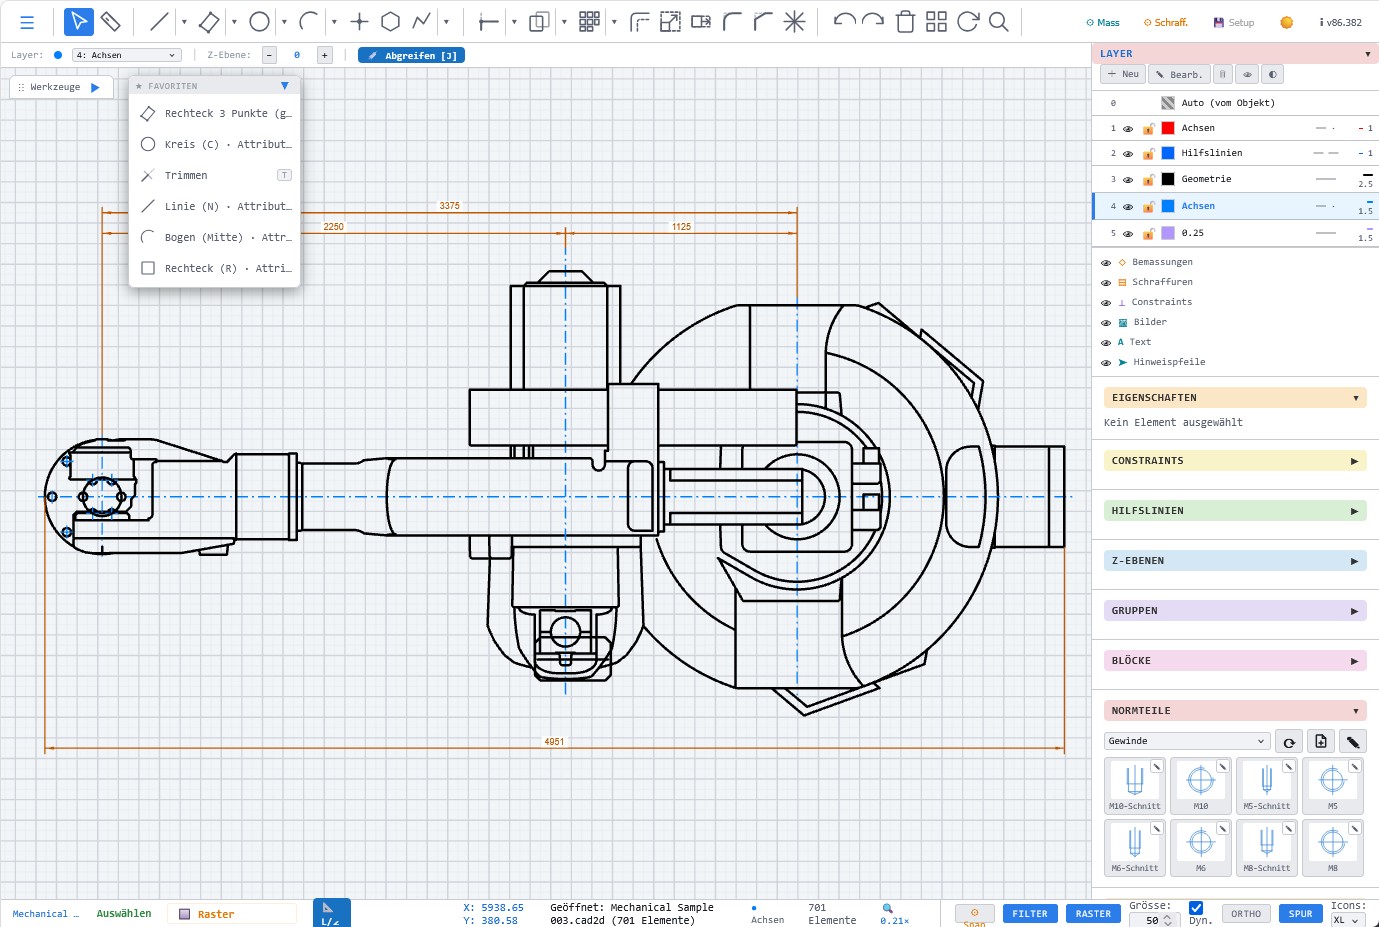The image size is (1379, 927).
Task: Select the scale tool icon
Action: click(x=671, y=21)
